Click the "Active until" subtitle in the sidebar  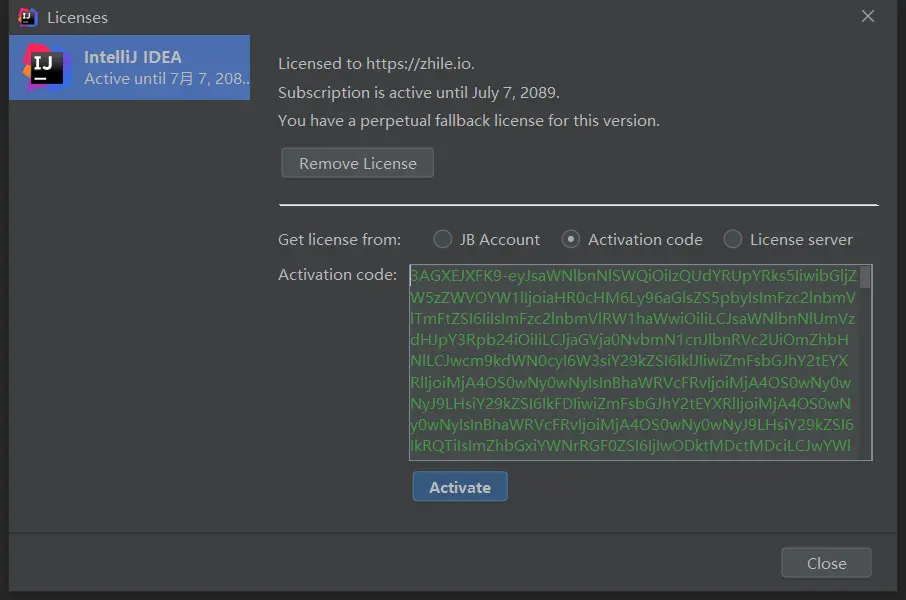(x=167, y=78)
